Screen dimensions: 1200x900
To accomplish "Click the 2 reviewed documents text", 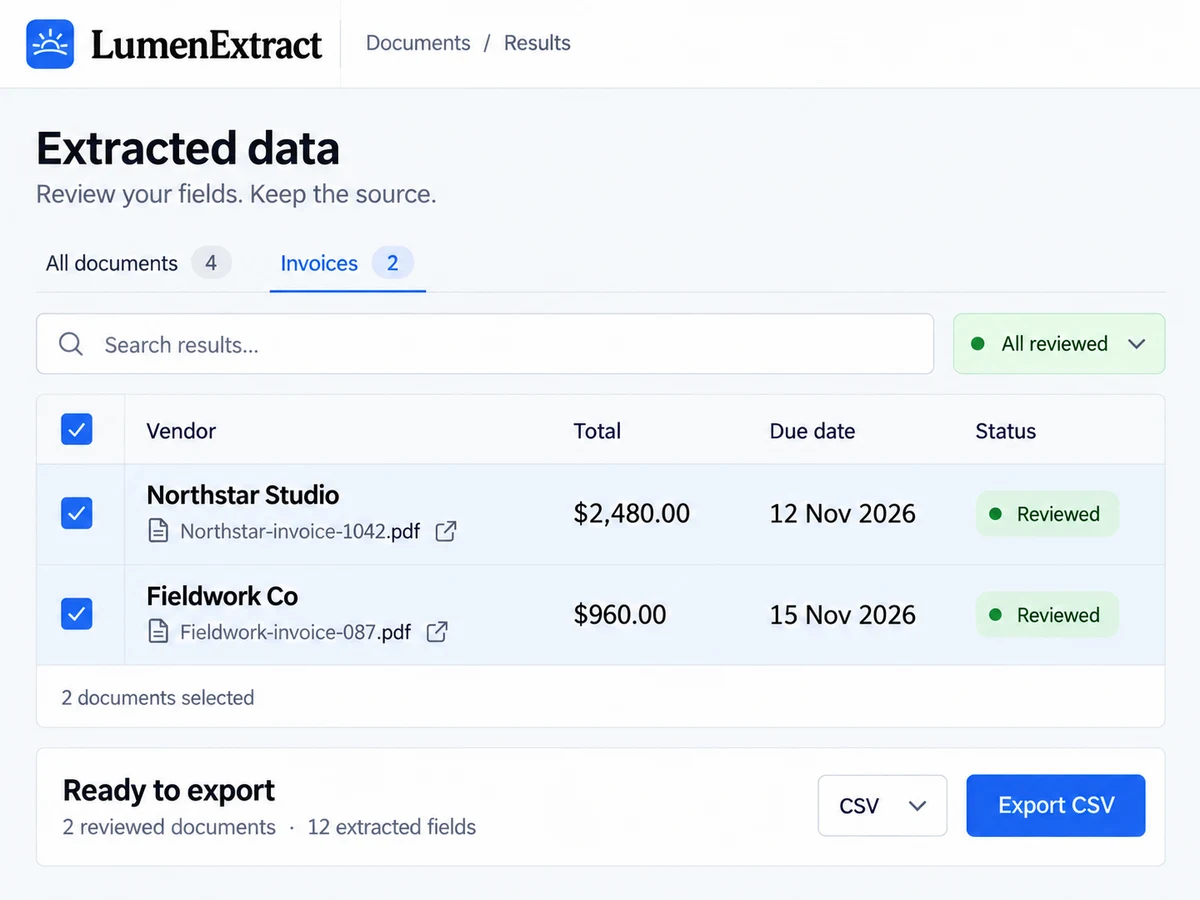I will point(169,827).
